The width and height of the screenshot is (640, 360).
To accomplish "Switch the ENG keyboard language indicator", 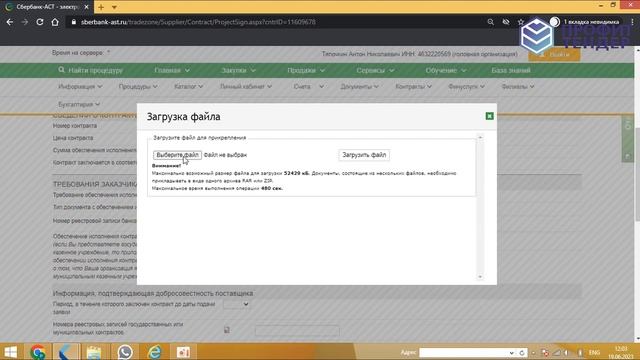I will [x=595, y=353].
